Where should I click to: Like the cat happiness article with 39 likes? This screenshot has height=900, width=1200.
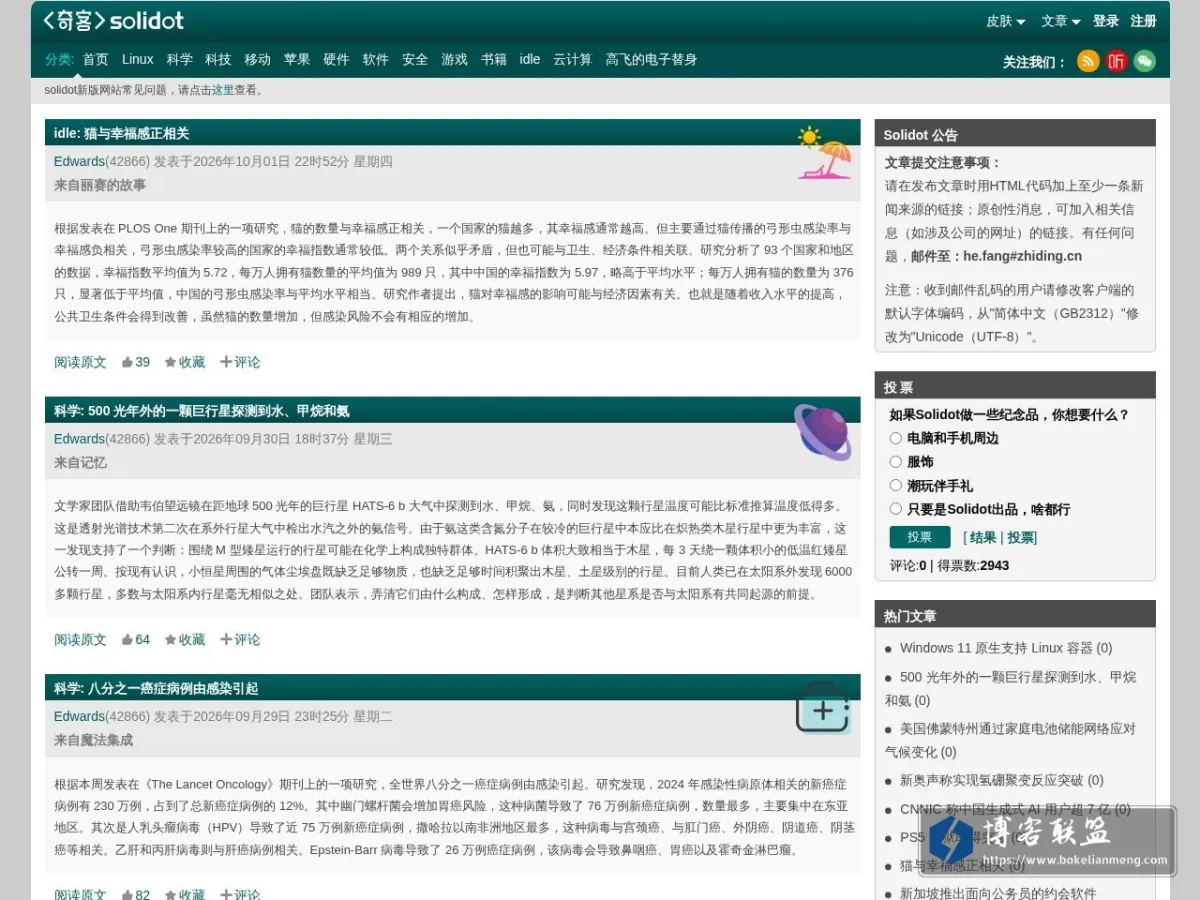click(x=136, y=362)
